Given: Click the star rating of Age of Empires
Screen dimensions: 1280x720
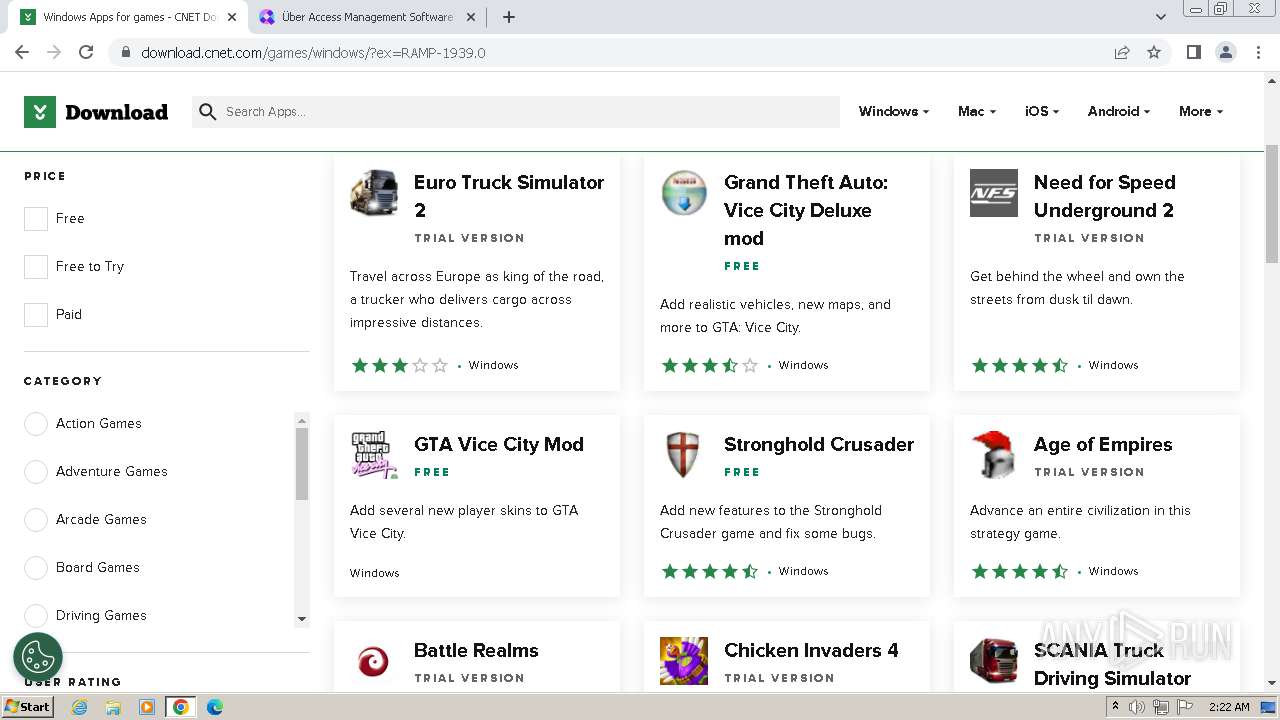Looking at the screenshot, I should coord(1019,572).
